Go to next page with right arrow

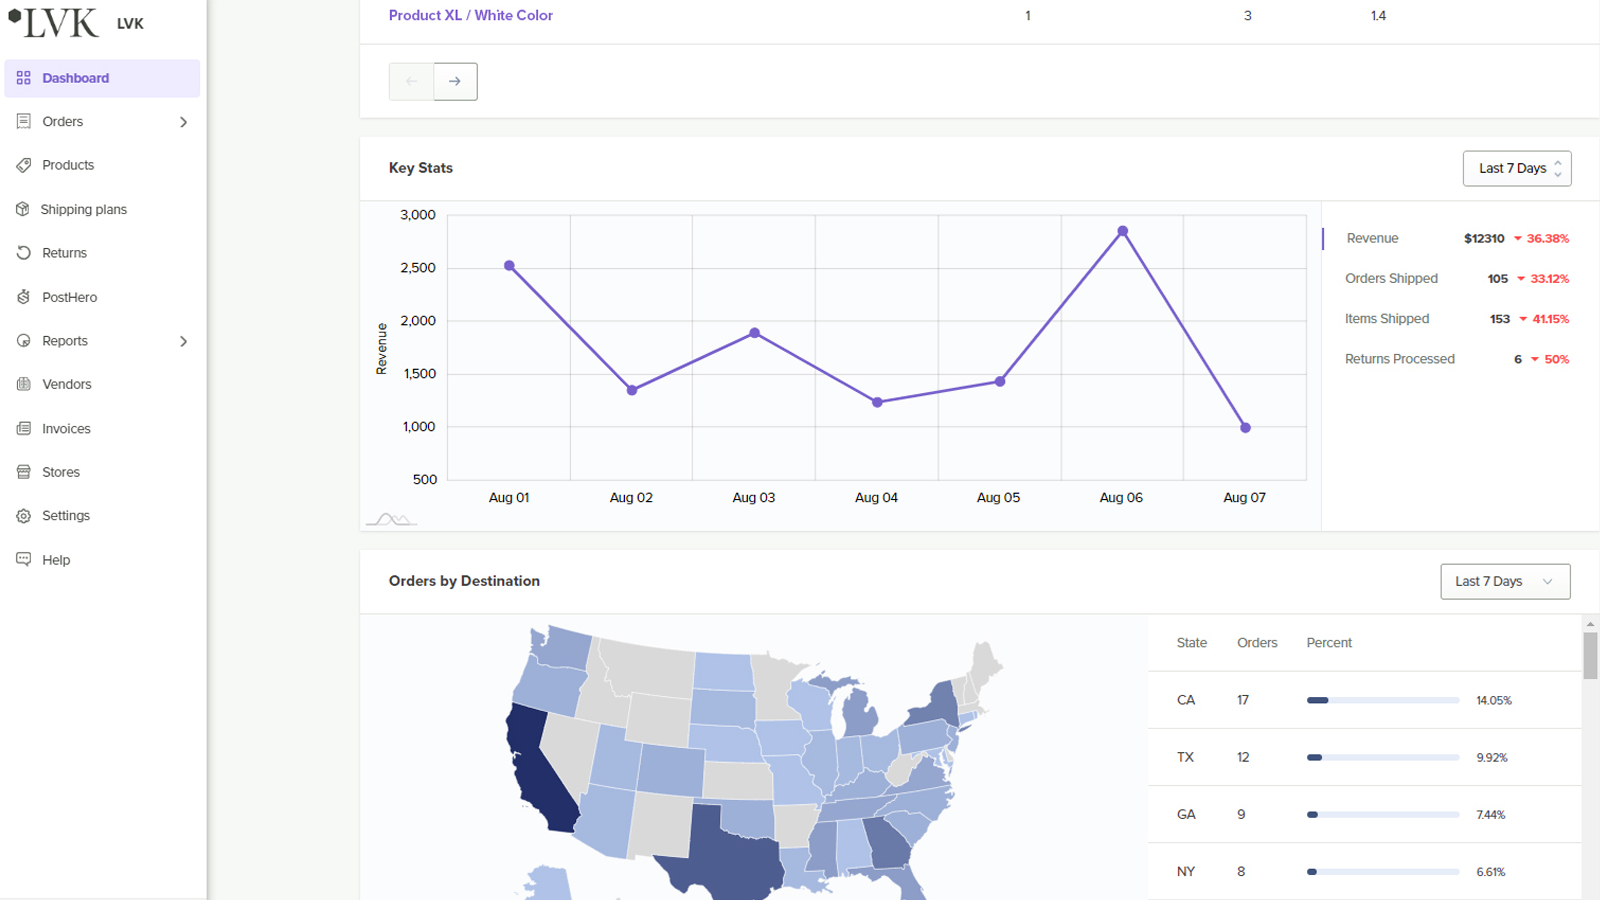click(x=455, y=81)
